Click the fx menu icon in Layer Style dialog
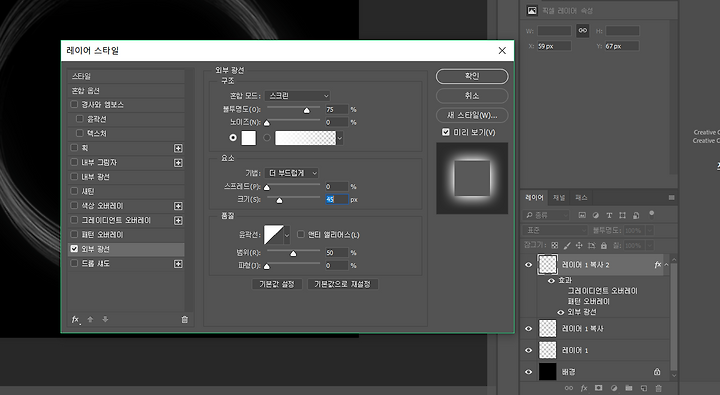The width and height of the screenshot is (720, 395). click(75, 319)
